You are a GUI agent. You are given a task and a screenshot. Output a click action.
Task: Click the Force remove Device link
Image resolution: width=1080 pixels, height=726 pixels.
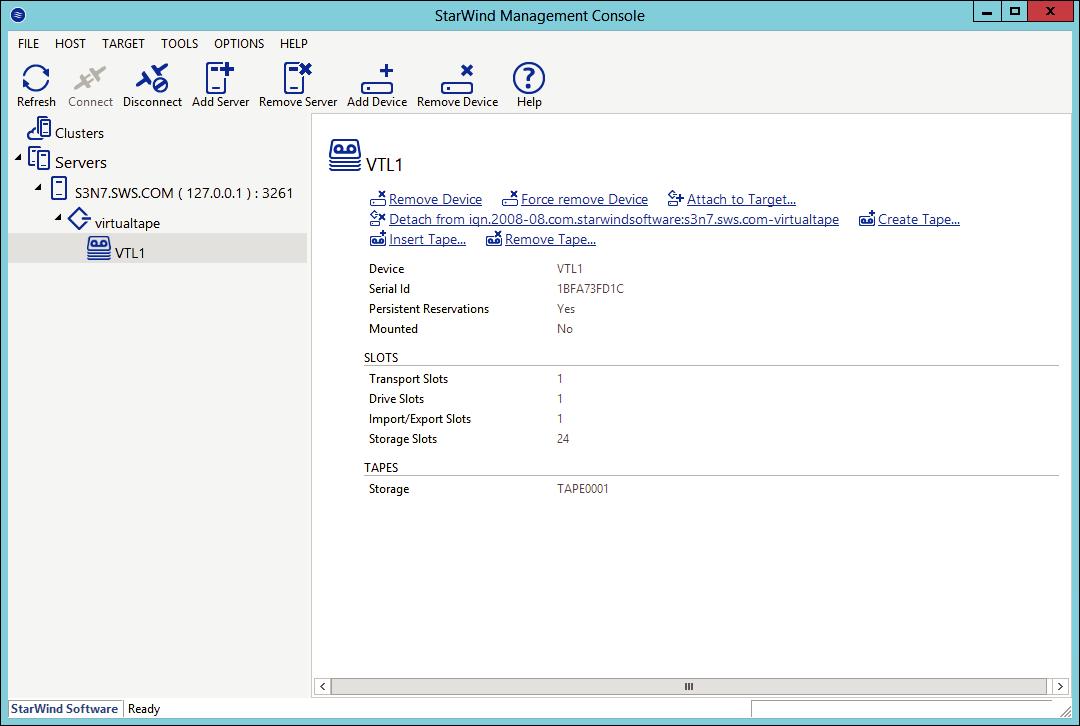tap(584, 199)
